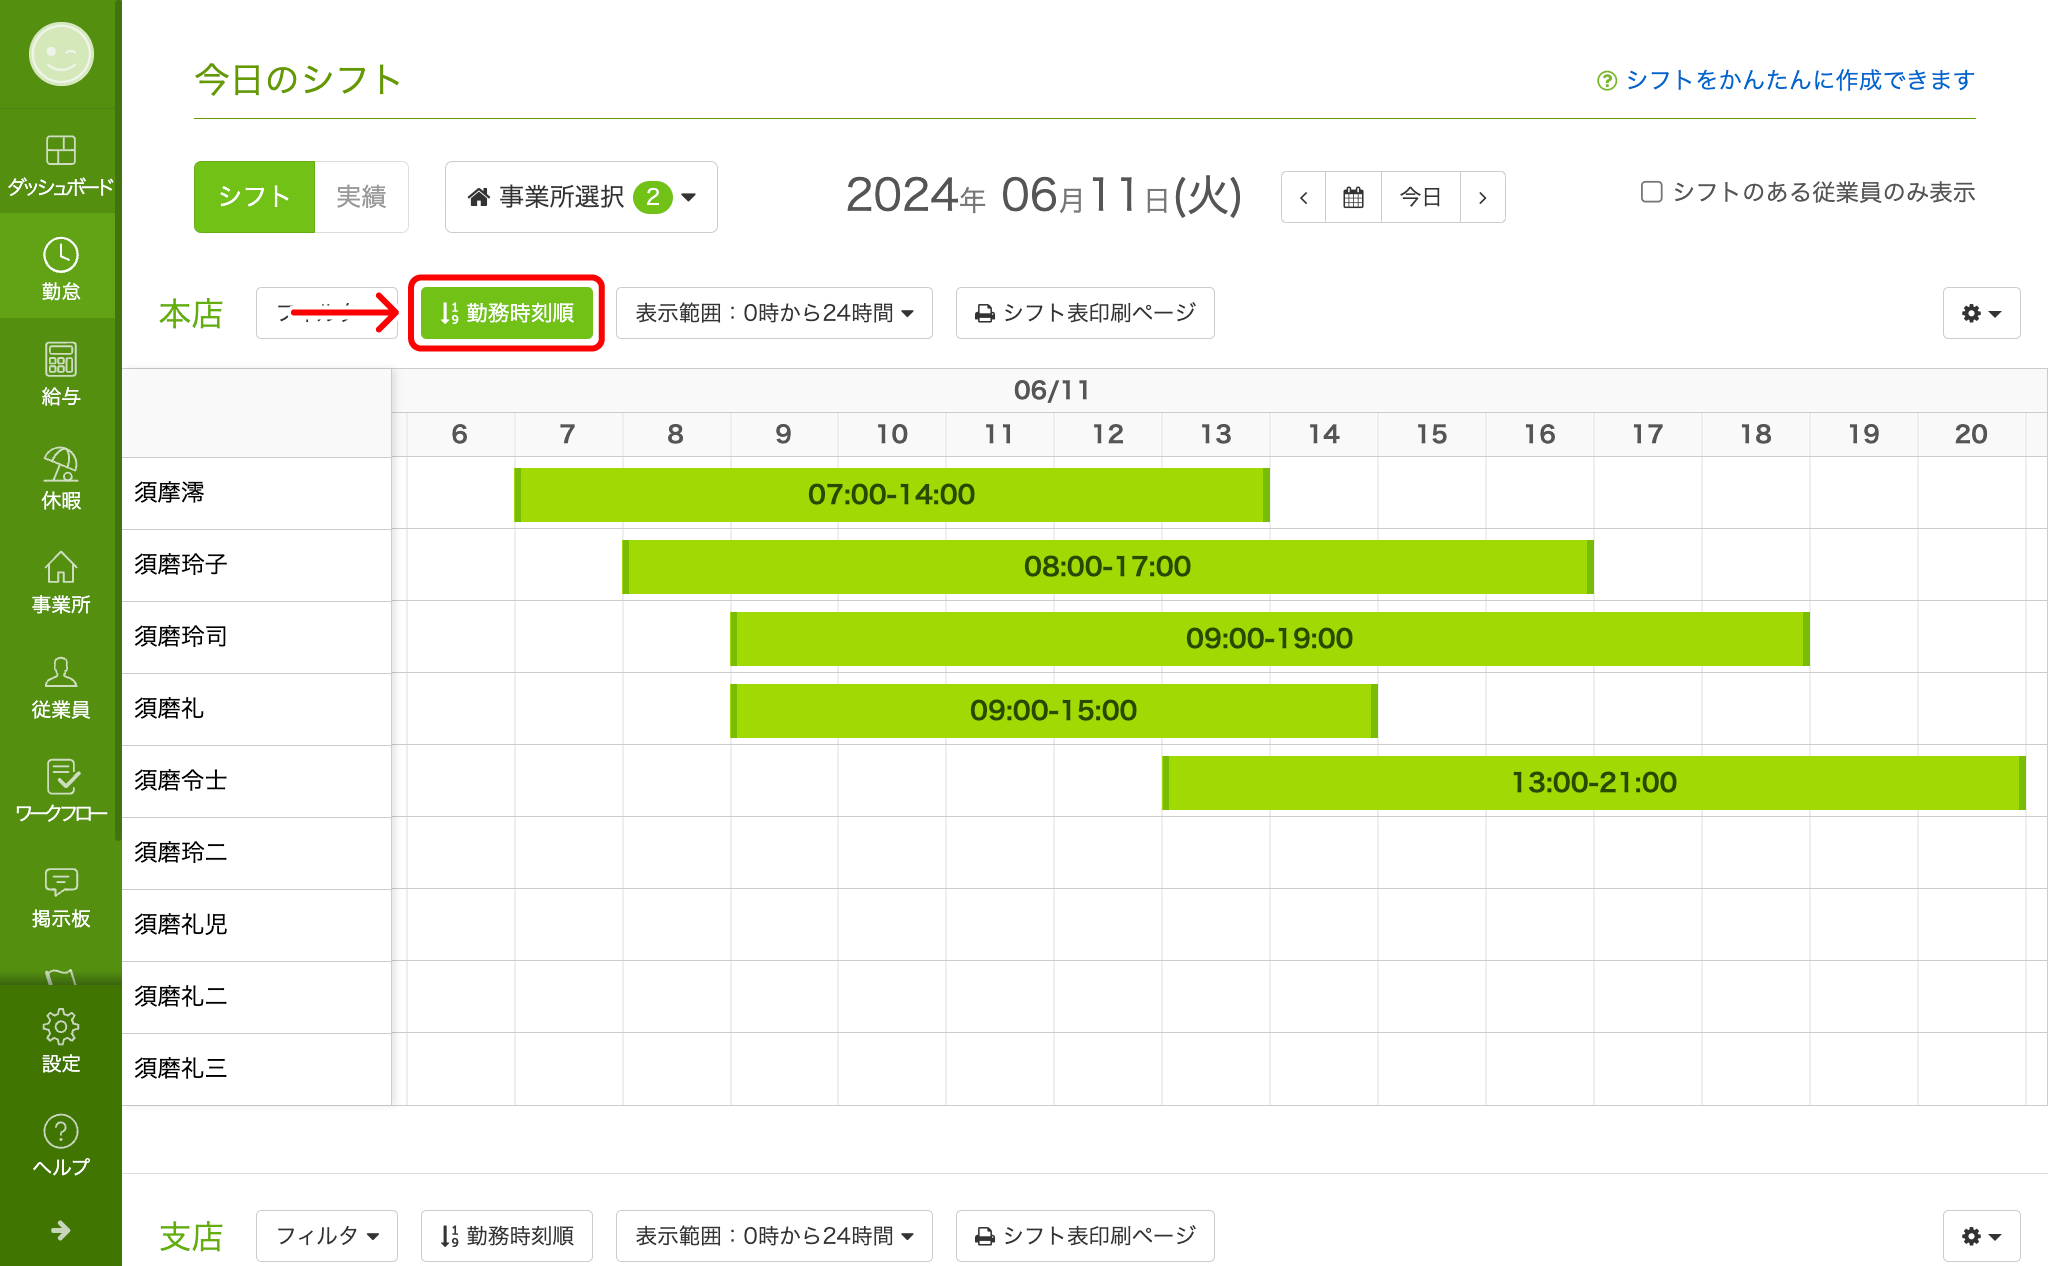Screen dimensions: 2048x1266
Task: Click 本店 シフト表印刷ページ button
Action: pos(1085,313)
